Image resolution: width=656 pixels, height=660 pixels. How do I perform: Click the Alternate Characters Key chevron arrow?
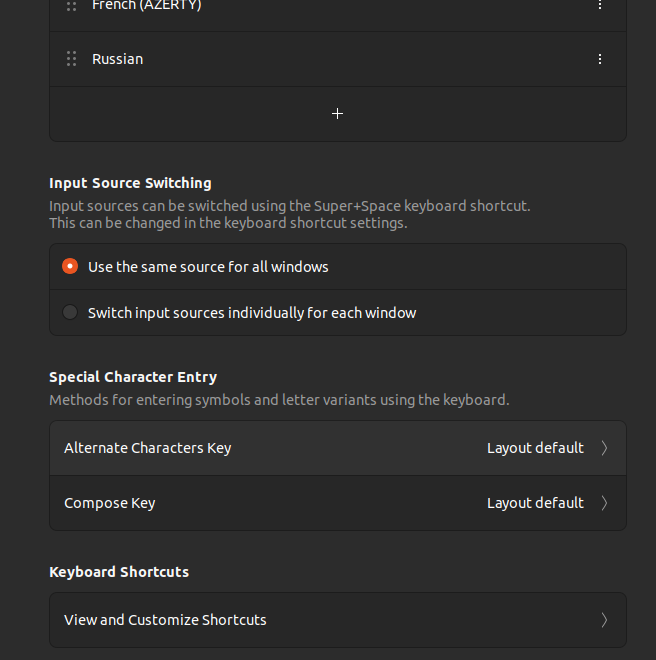point(604,448)
